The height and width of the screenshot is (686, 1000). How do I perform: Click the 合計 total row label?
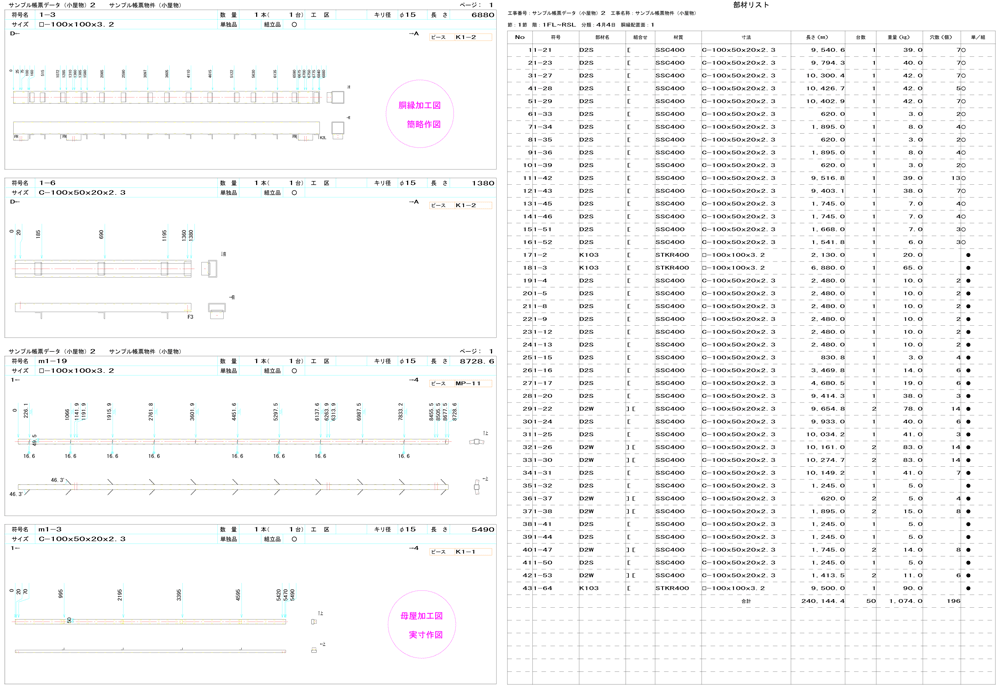pos(745,601)
